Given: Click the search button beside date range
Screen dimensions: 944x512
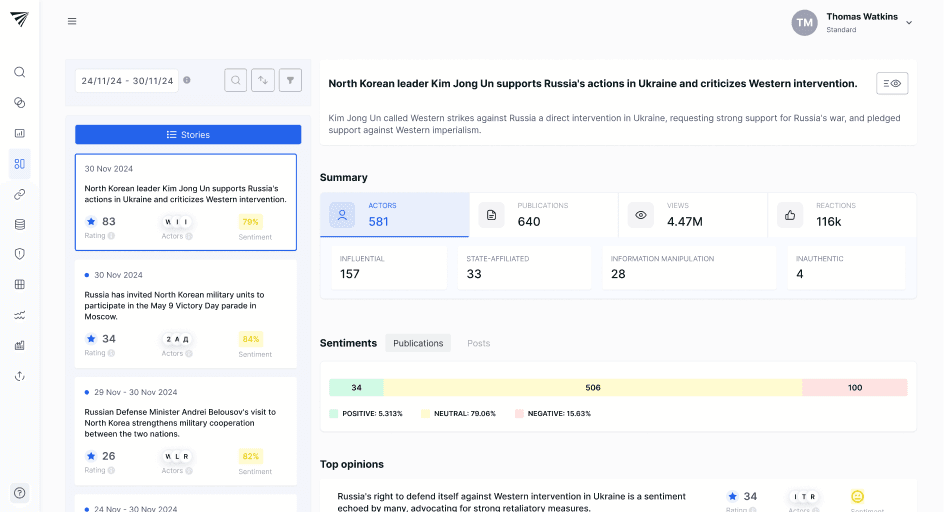Looking at the screenshot, I should click(235, 80).
